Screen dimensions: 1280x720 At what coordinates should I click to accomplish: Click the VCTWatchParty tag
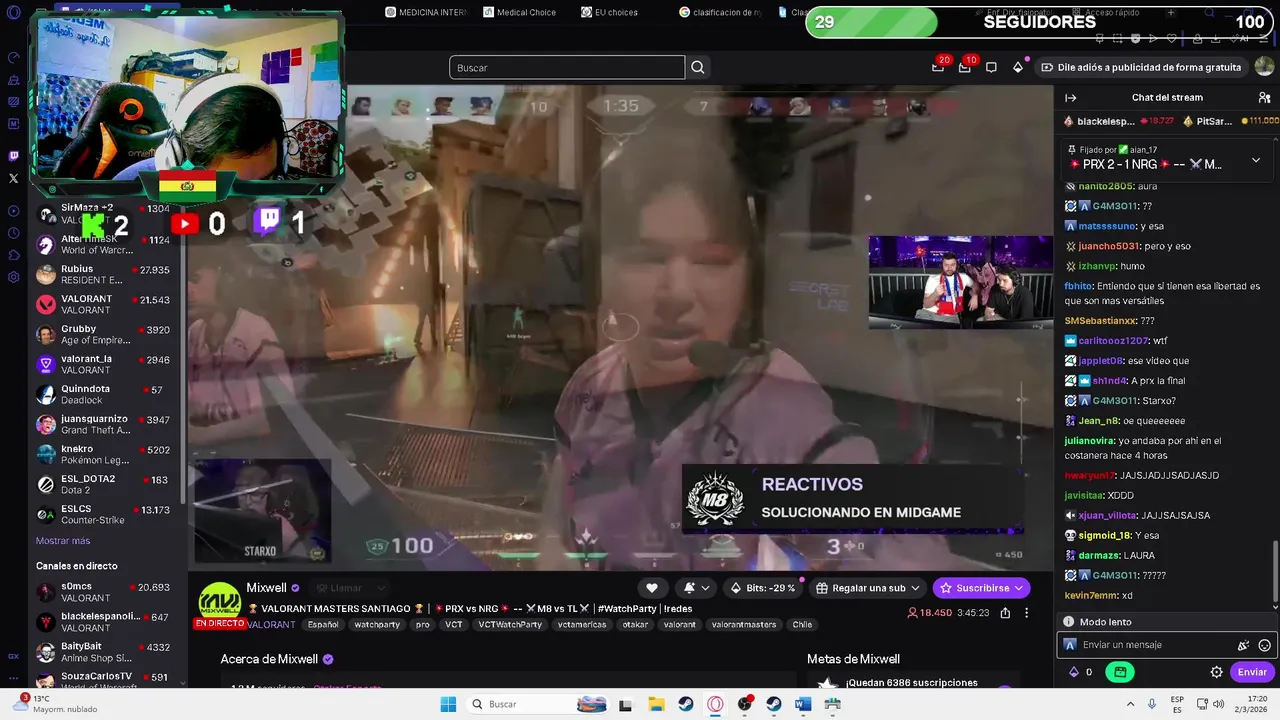(x=510, y=624)
